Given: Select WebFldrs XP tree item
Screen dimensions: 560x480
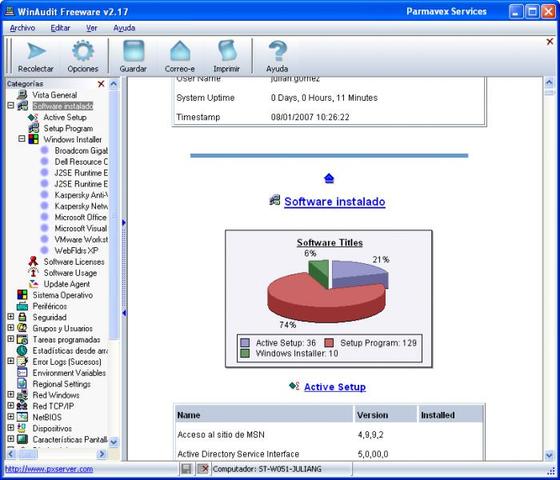Looking at the screenshot, I should coord(76,250).
